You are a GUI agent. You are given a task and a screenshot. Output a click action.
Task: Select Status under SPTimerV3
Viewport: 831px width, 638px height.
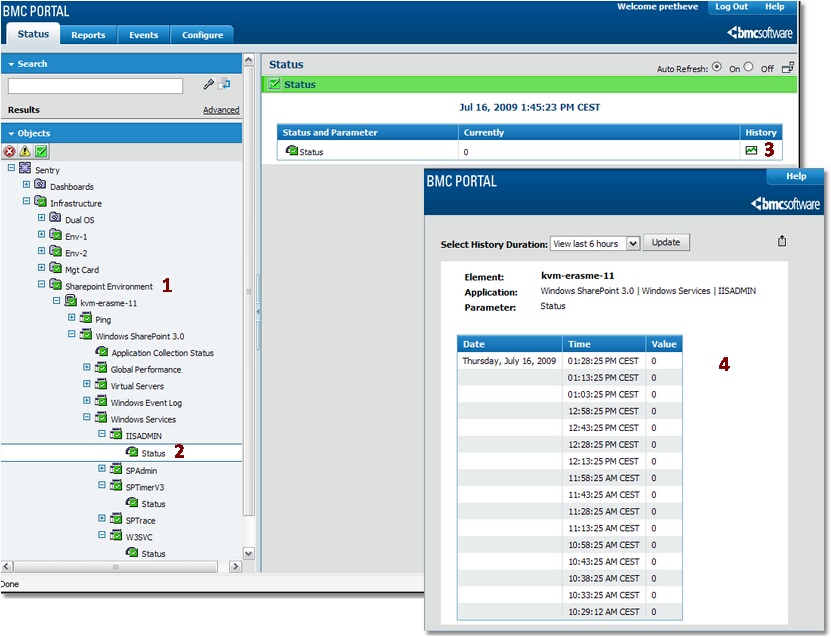153,503
